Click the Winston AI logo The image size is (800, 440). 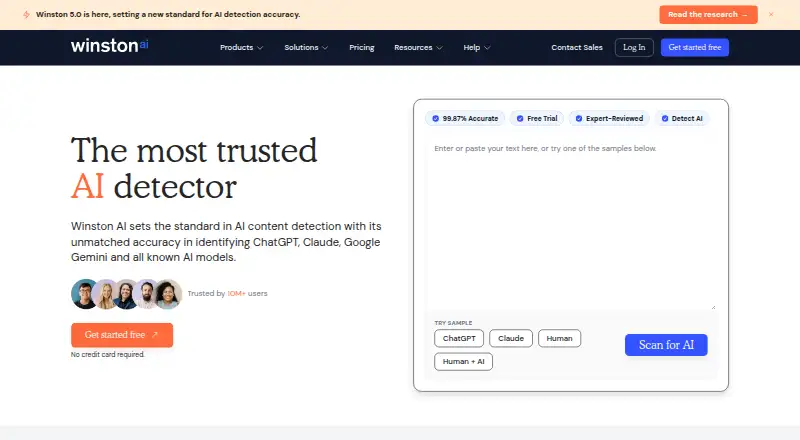[110, 46]
